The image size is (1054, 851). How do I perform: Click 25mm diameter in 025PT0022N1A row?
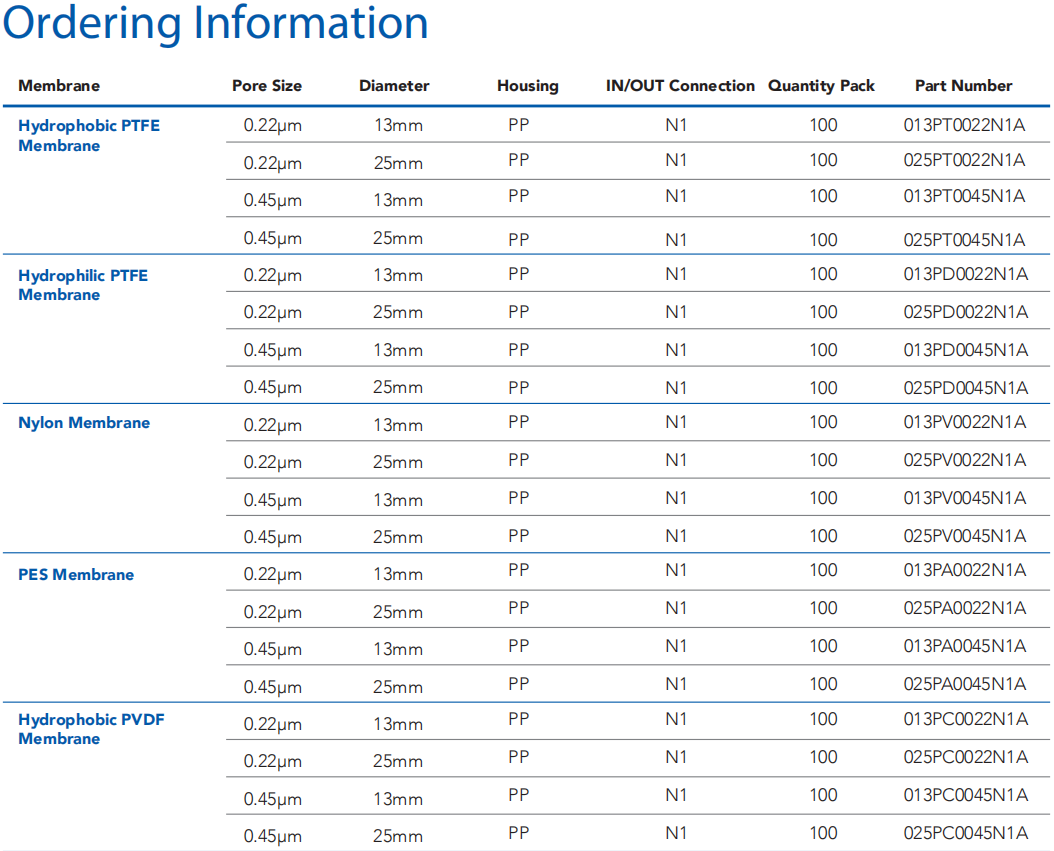(x=398, y=163)
